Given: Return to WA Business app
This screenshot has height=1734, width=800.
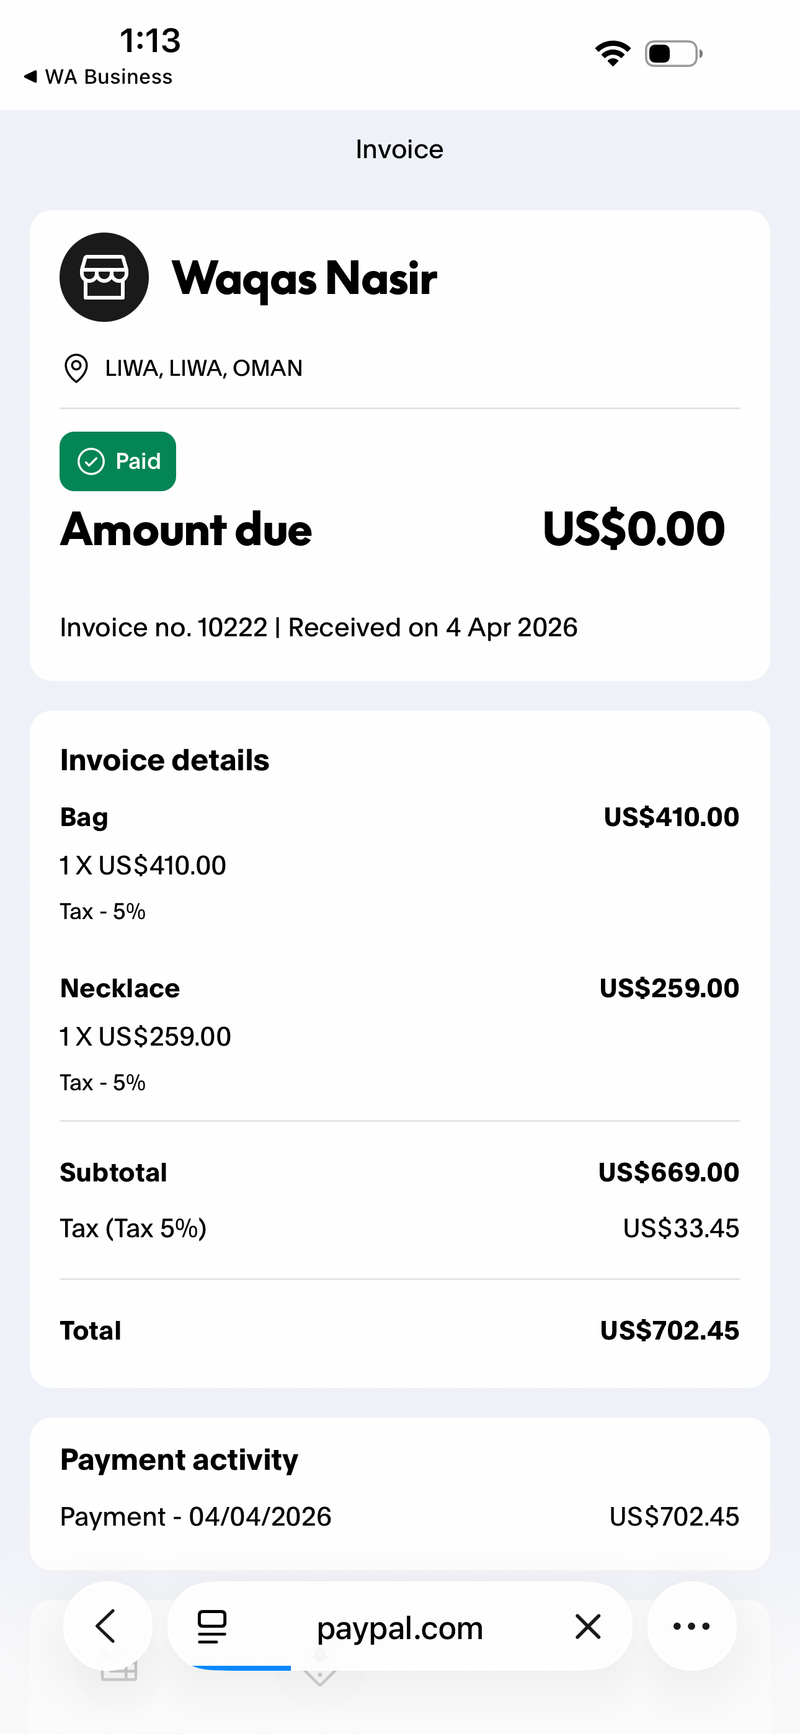Looking at the screenshot, I should point(98,77).
